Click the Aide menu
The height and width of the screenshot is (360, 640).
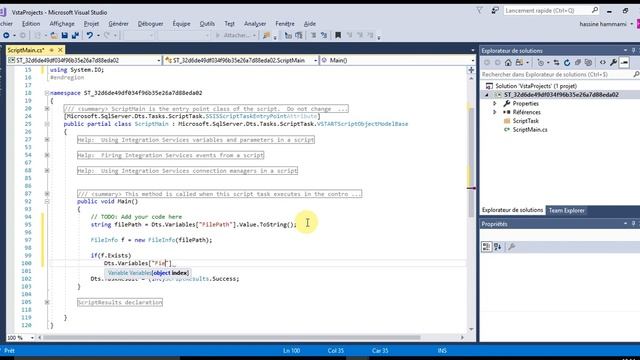(310, 24)
